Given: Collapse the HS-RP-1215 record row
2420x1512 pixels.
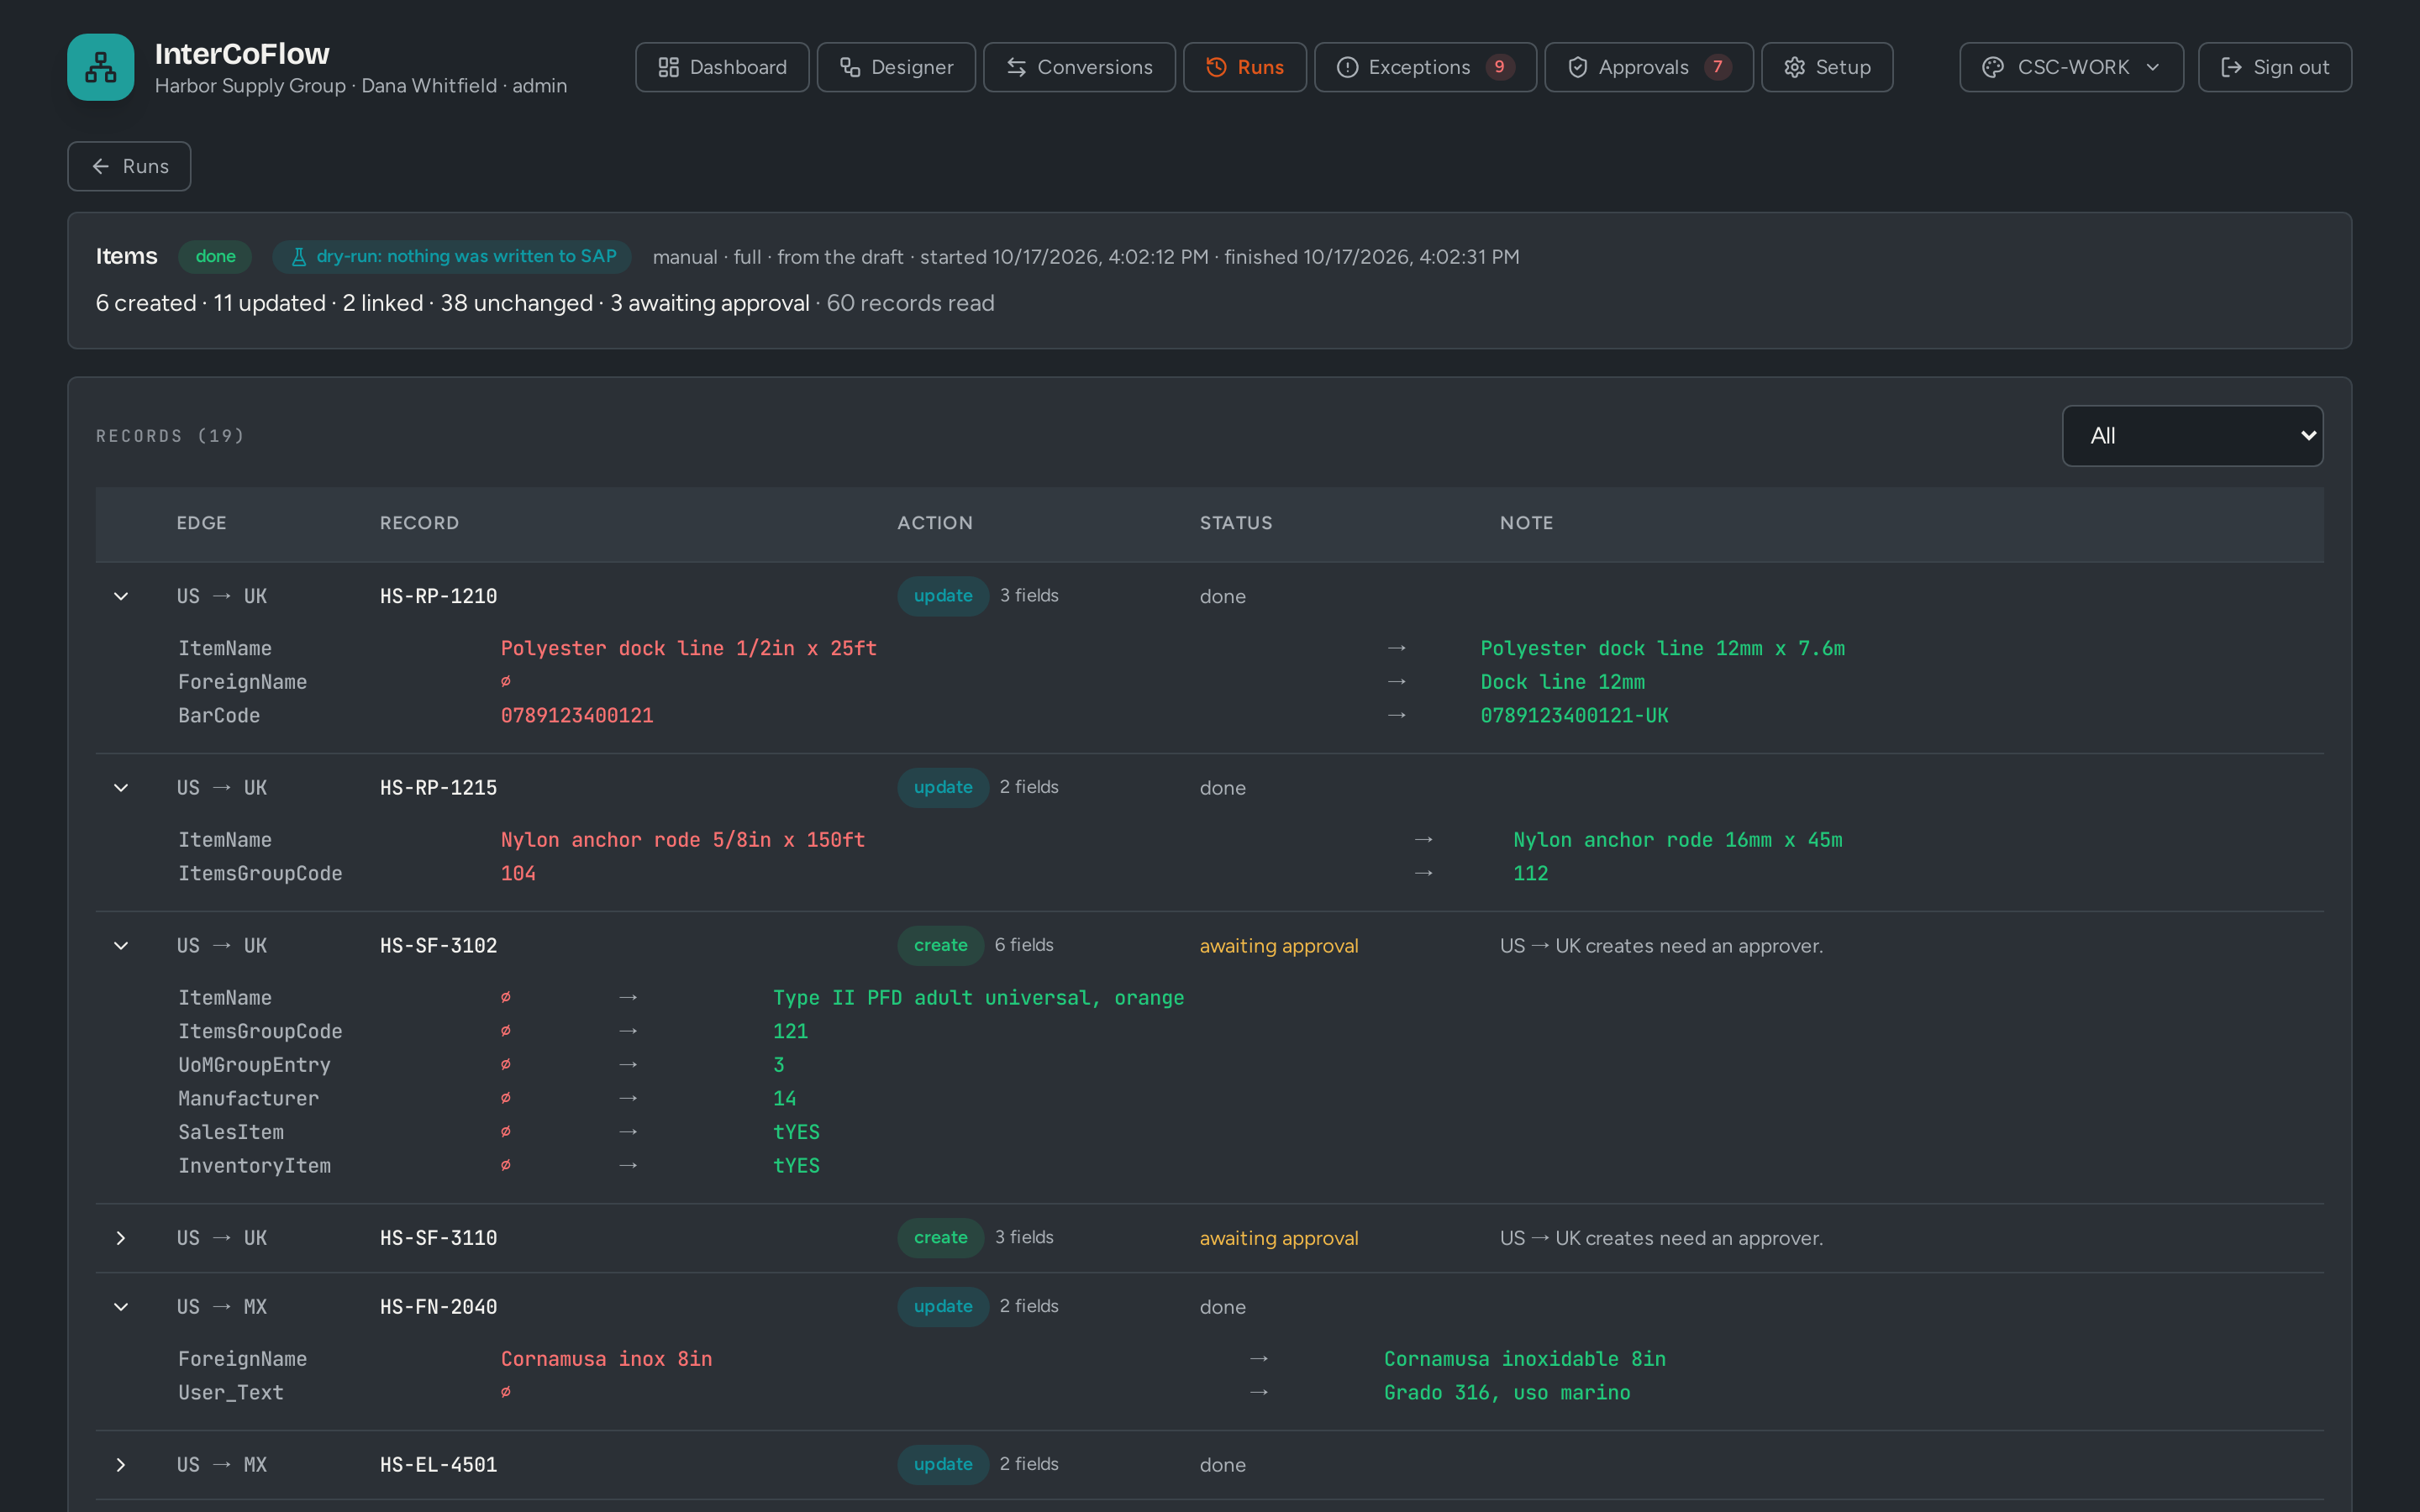Looking at the screenshot, I should (x=121, y=788).
